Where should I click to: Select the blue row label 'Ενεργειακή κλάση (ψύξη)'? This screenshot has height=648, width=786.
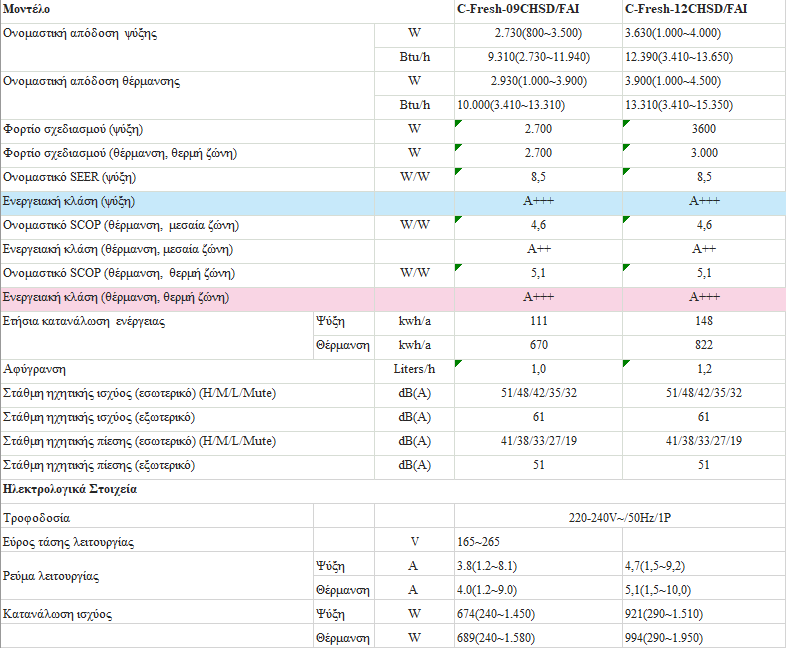[69, 201]
